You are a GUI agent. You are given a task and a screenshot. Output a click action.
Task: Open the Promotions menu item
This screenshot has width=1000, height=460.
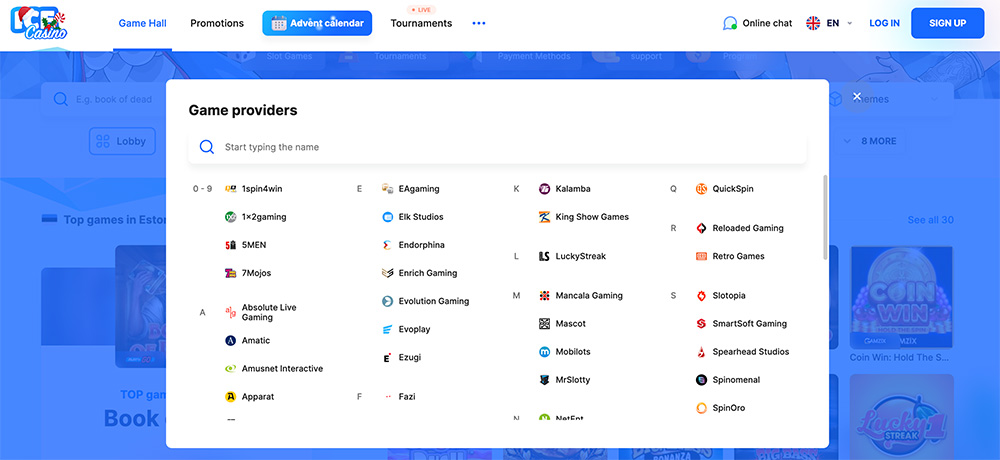point(217,24)
